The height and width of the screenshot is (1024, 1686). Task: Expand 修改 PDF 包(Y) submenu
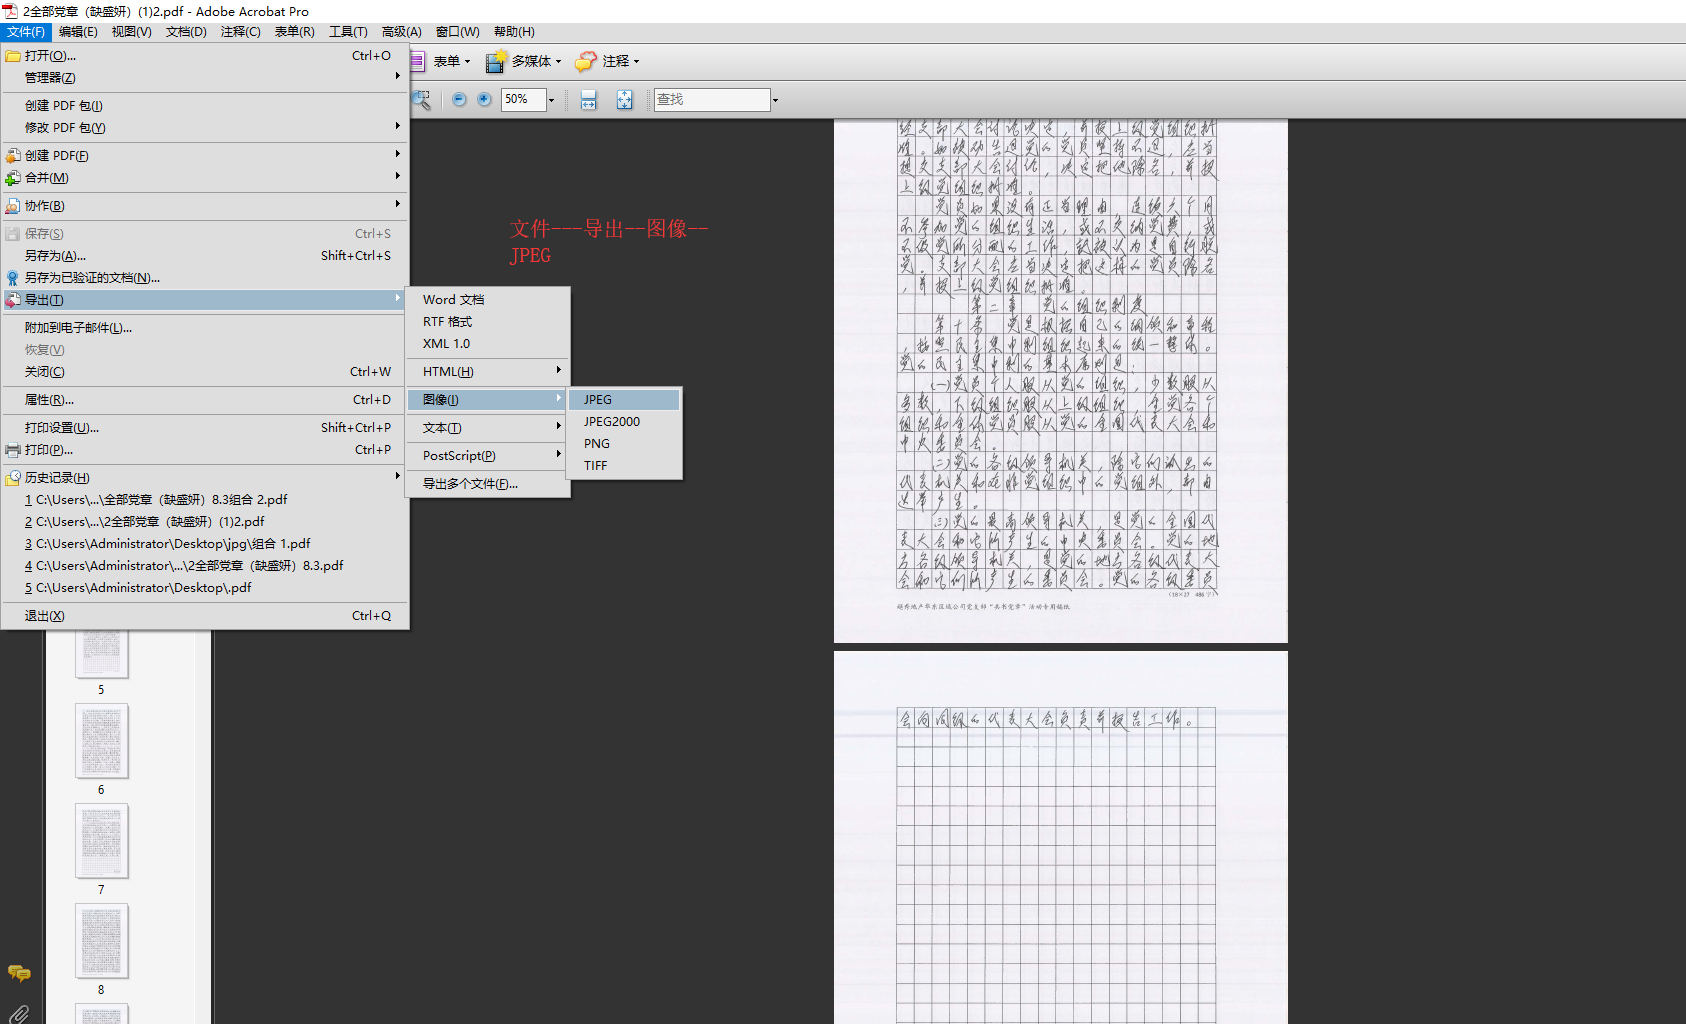(204, 127)
